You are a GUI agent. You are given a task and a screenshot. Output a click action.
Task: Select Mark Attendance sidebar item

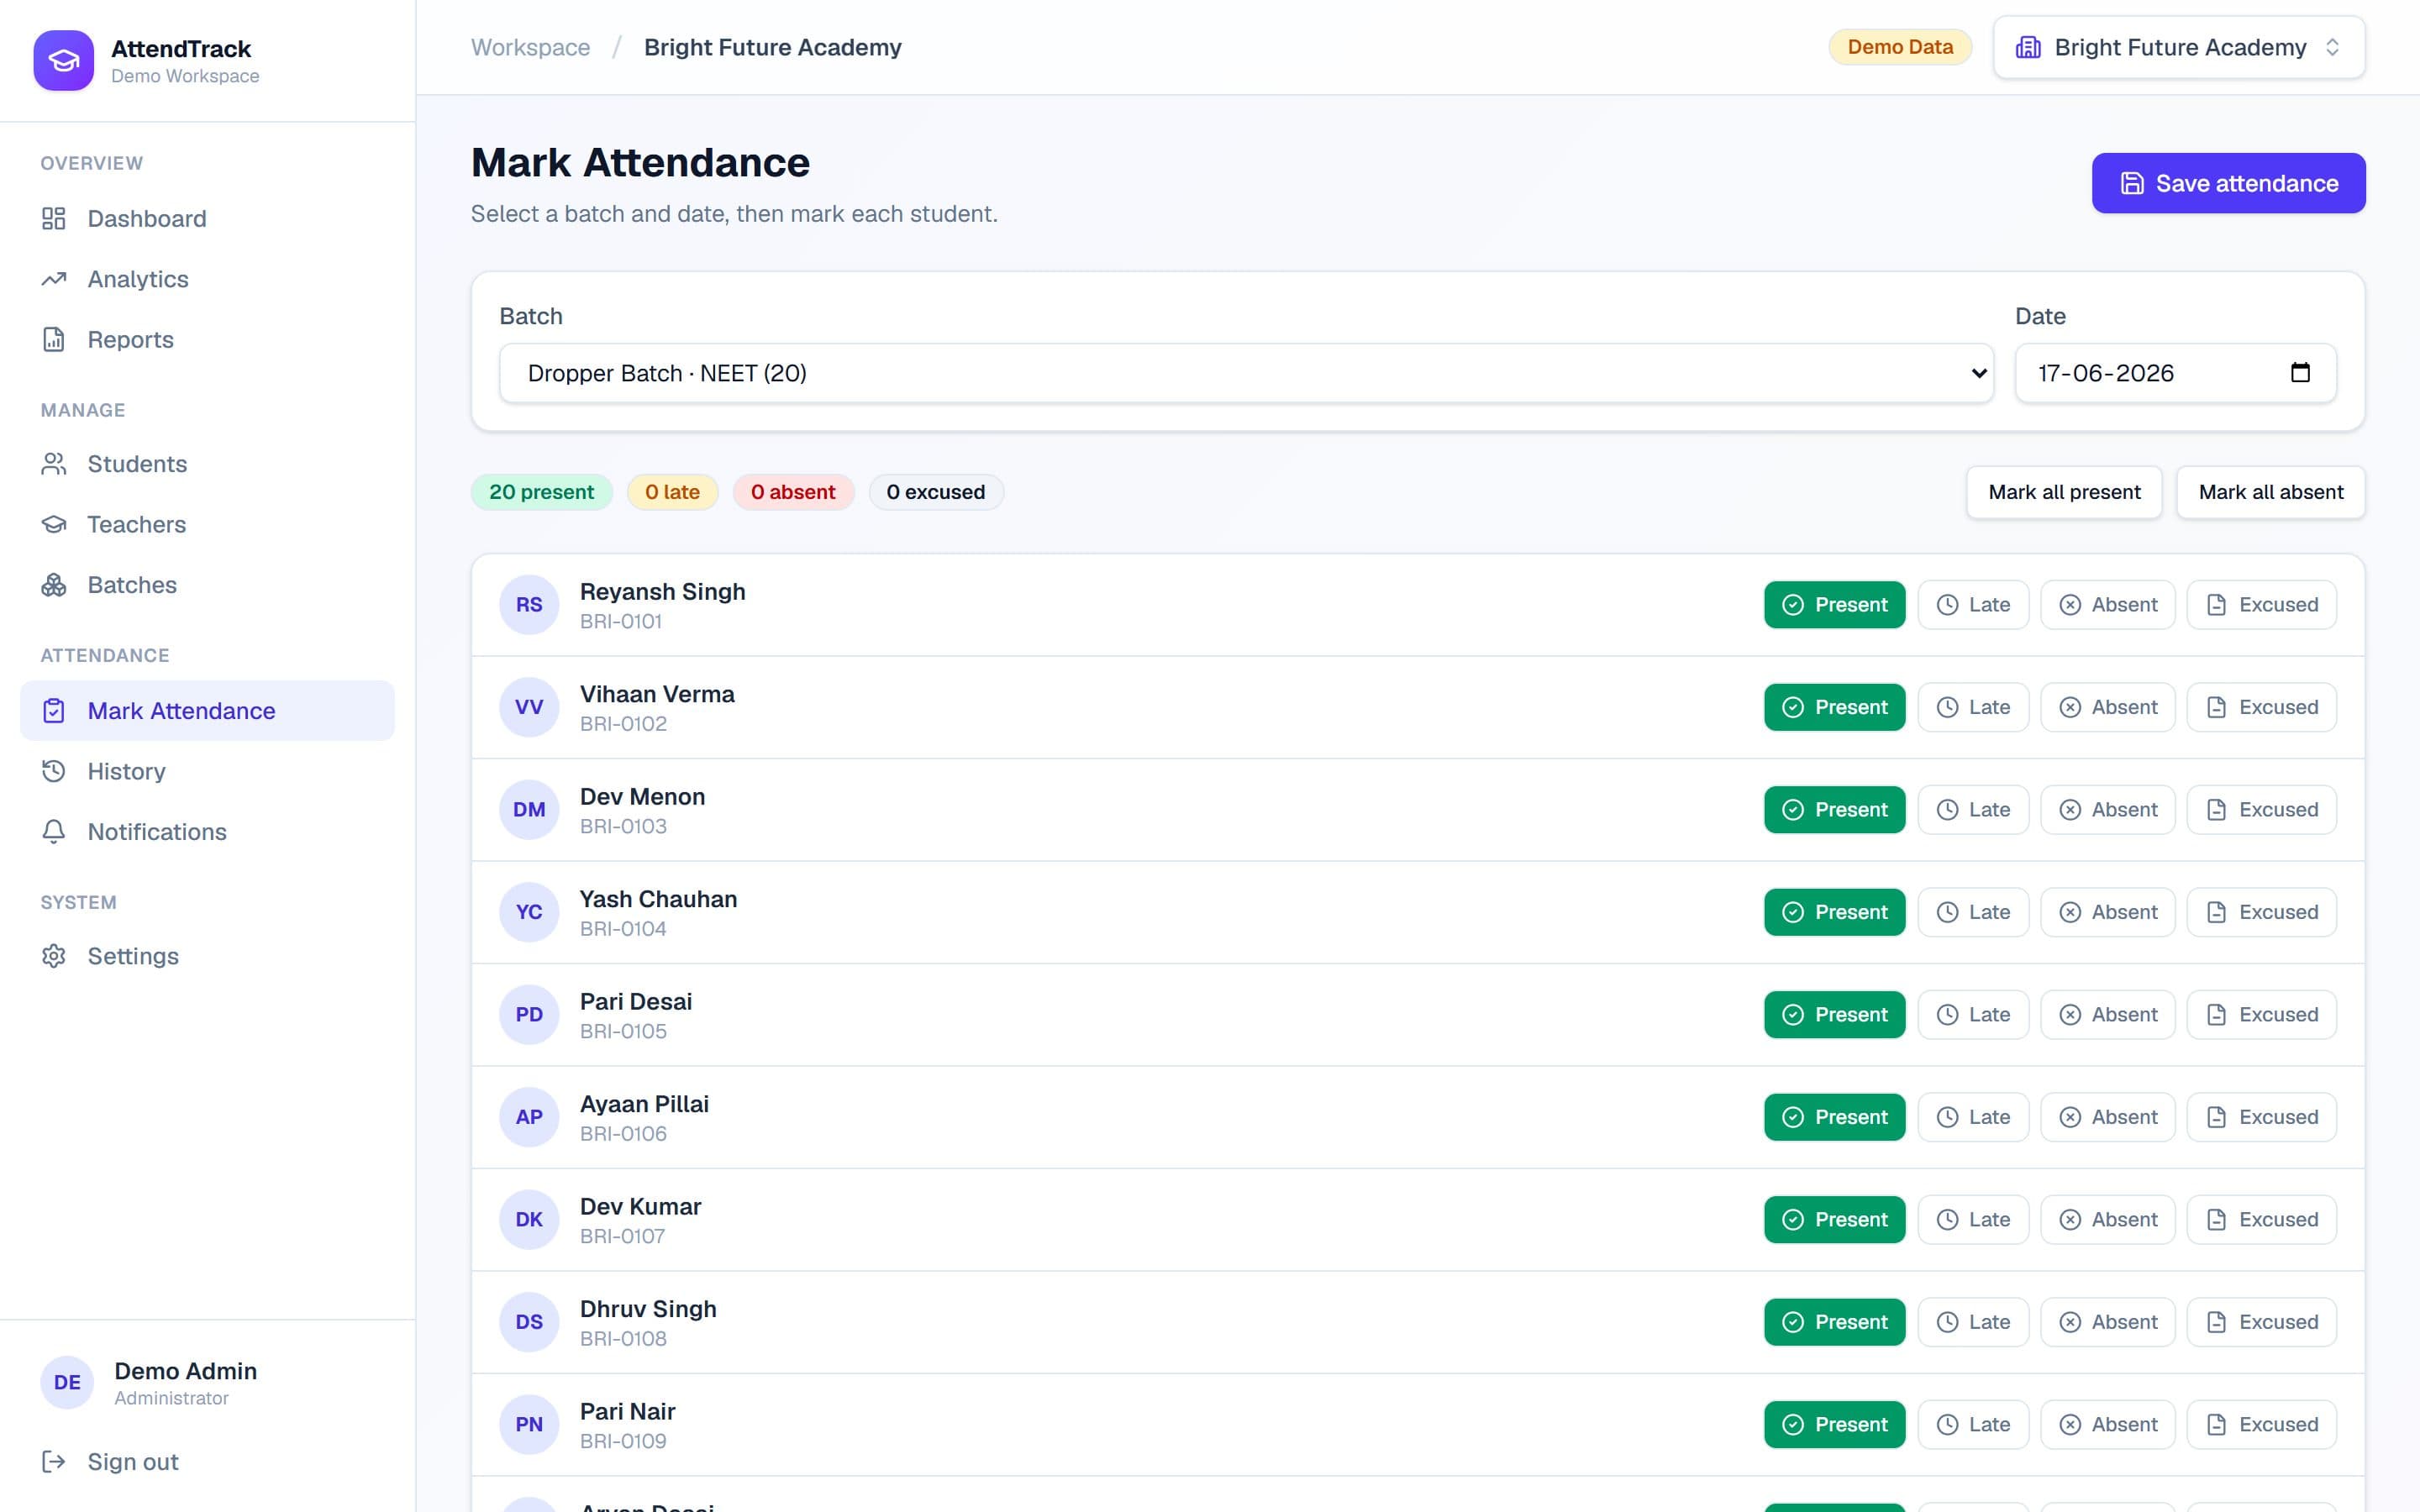(207, 711)
